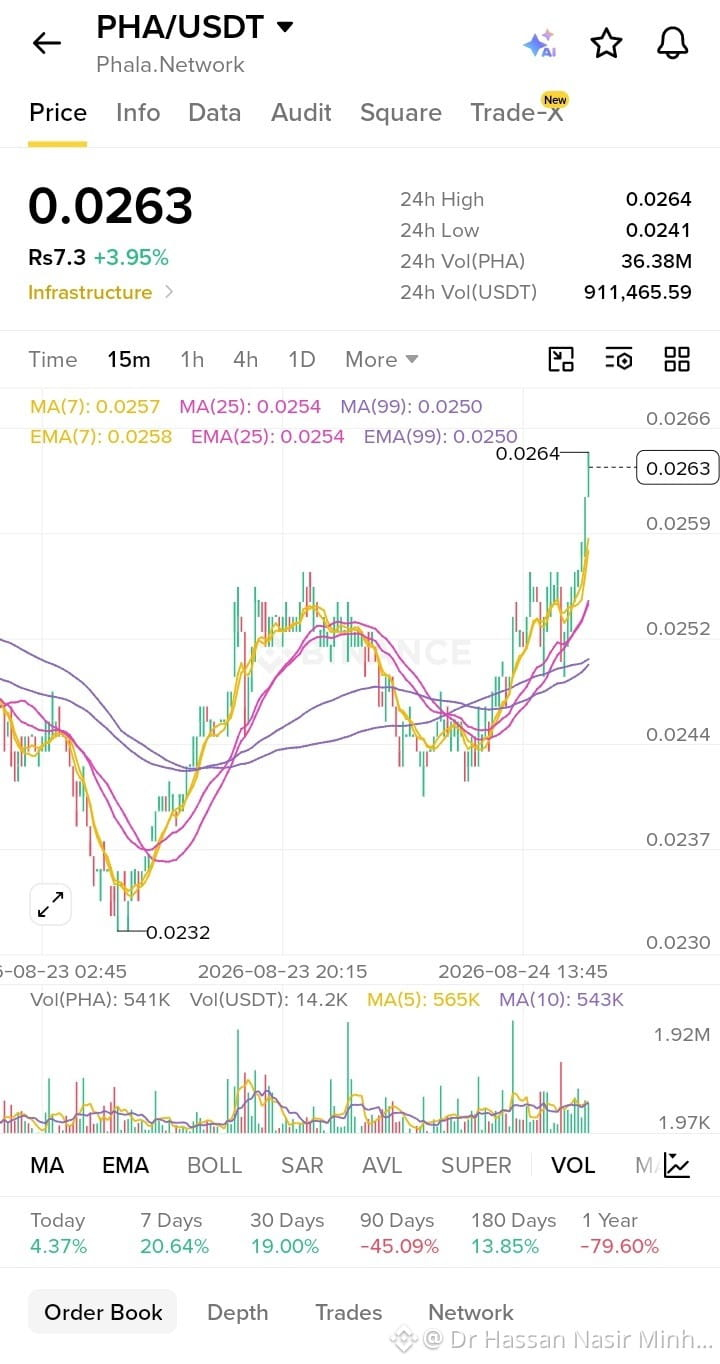This screenshot has width=720, height=1364.
Task: Tap the MA(5): 565K volume legend
Action: pos(422,999)
